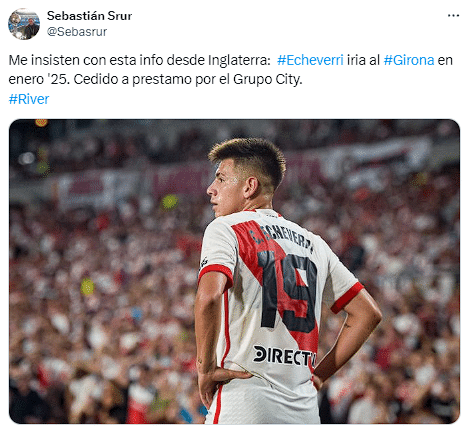Open Sebastián Srur's profile avatar
This screenshot has height=432, width=466.
(x=24, y=24)
